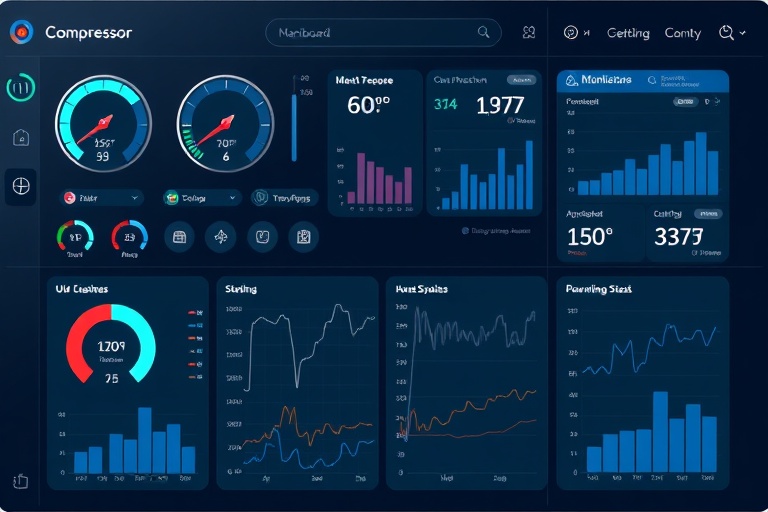Expand the dropdown with green-orange icon

click(x=201, y=198)
